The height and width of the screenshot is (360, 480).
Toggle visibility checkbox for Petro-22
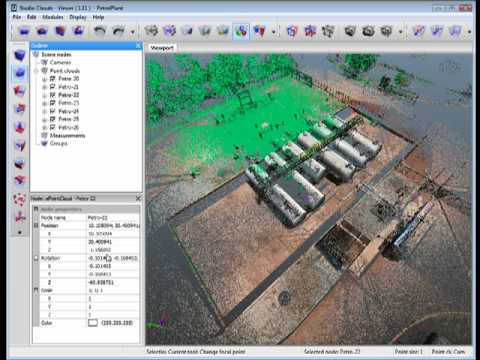[x=52, y=95]
